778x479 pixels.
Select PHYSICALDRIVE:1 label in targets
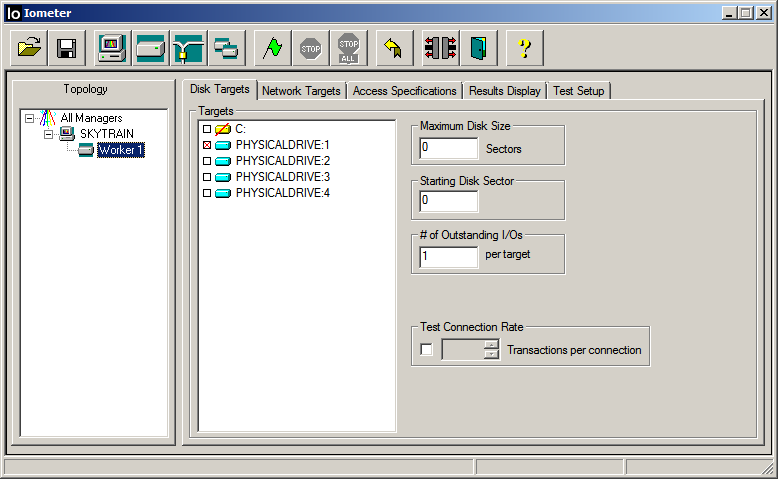tap(283, 145)
